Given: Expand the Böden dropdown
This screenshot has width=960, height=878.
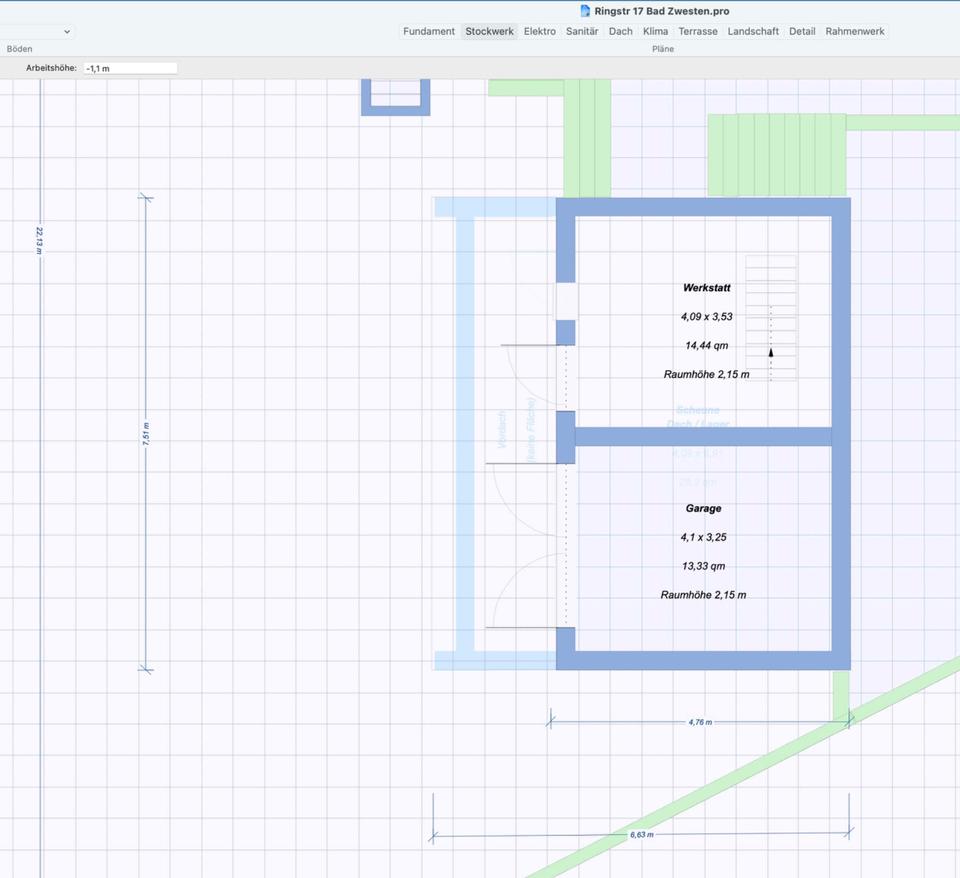Looking at the screenshot, I should tap(38, 31).
